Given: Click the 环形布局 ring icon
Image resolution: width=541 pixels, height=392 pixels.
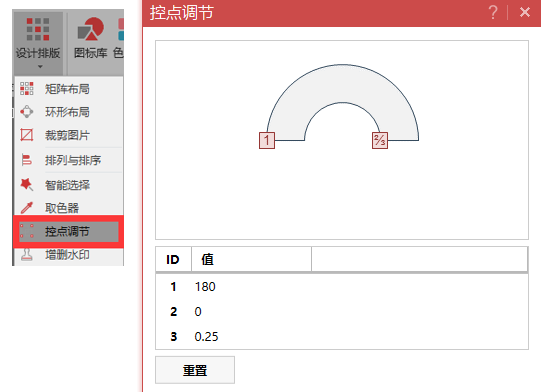Looking at the screenshot, I should click(27, 112).
